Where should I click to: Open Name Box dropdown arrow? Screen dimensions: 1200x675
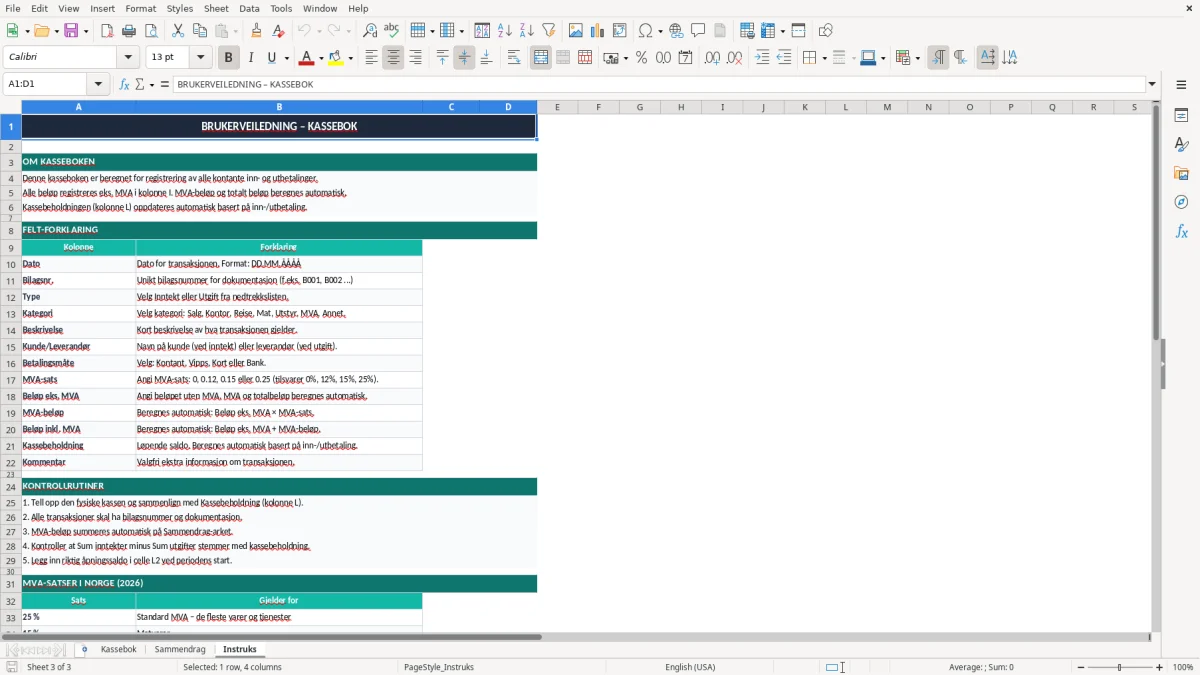[98, 84]
